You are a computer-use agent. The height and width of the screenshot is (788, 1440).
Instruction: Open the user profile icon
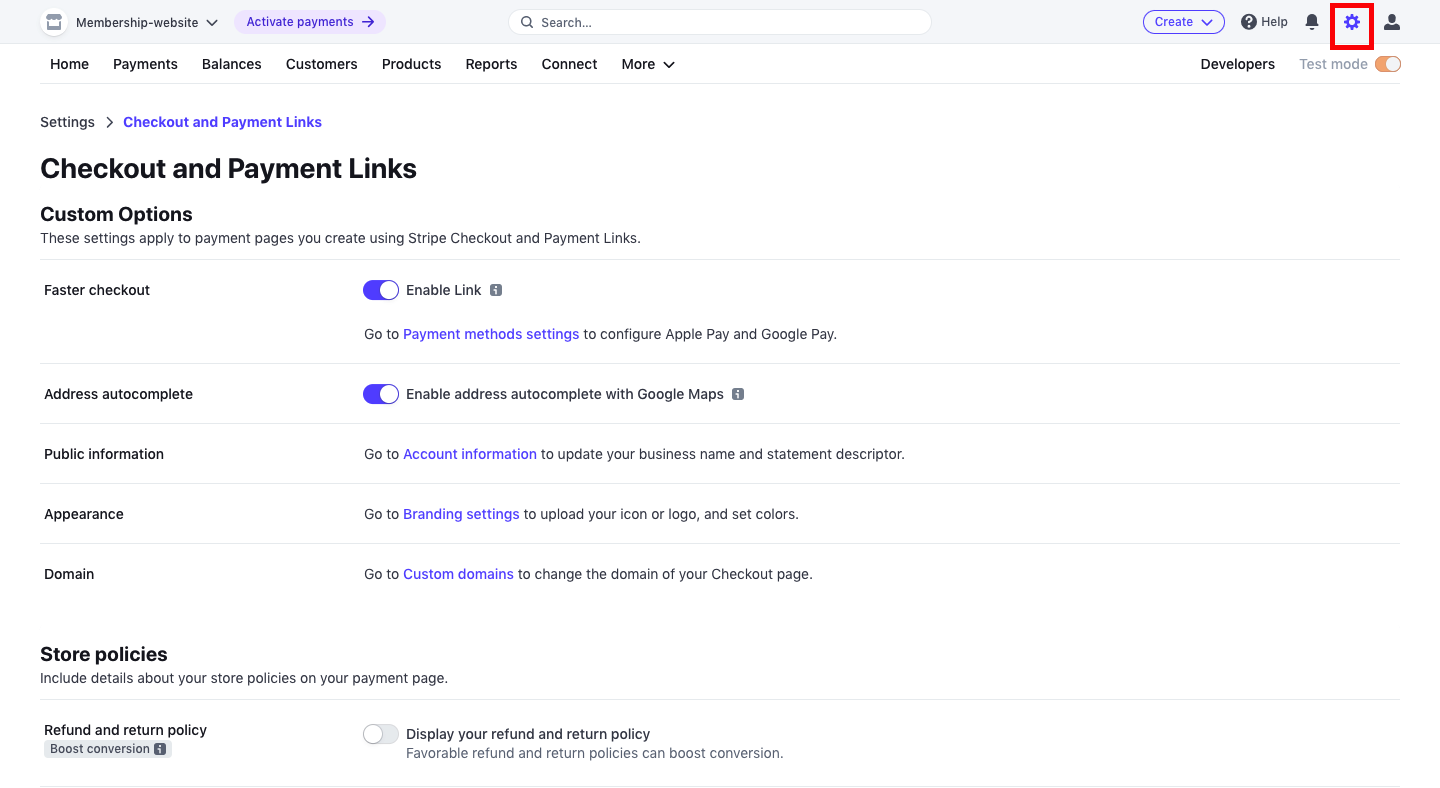point(1392,22)
